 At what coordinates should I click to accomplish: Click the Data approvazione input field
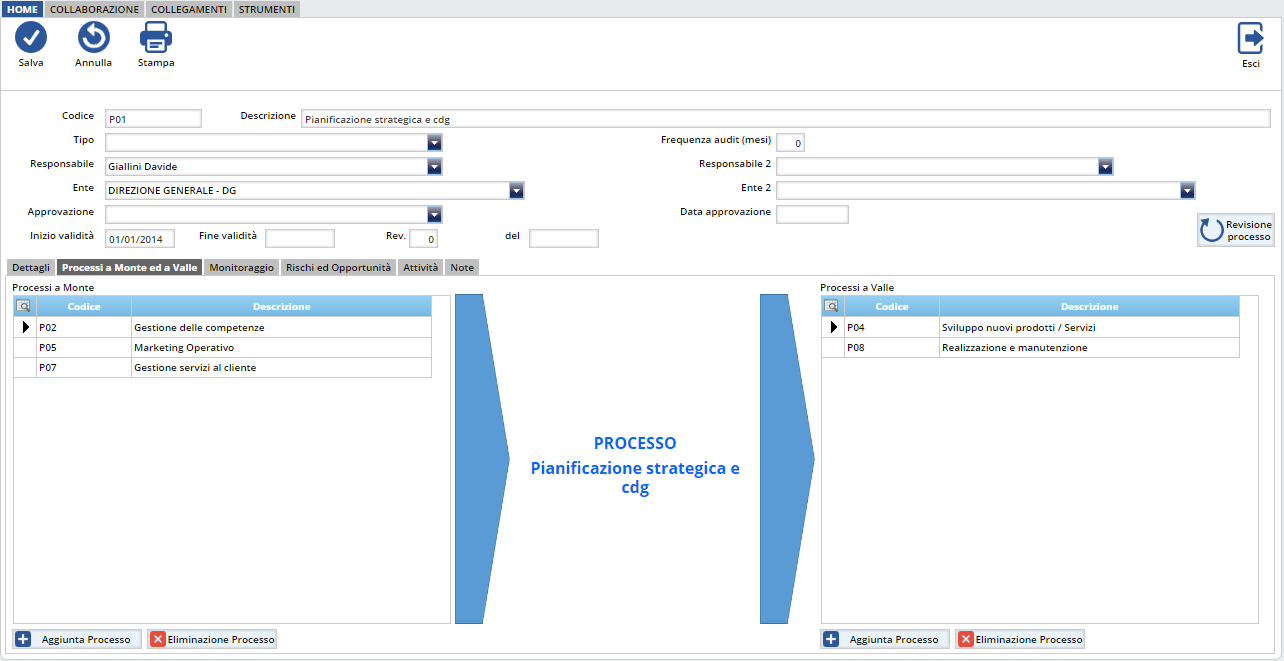pyautogui.click(x=812, y=214)
